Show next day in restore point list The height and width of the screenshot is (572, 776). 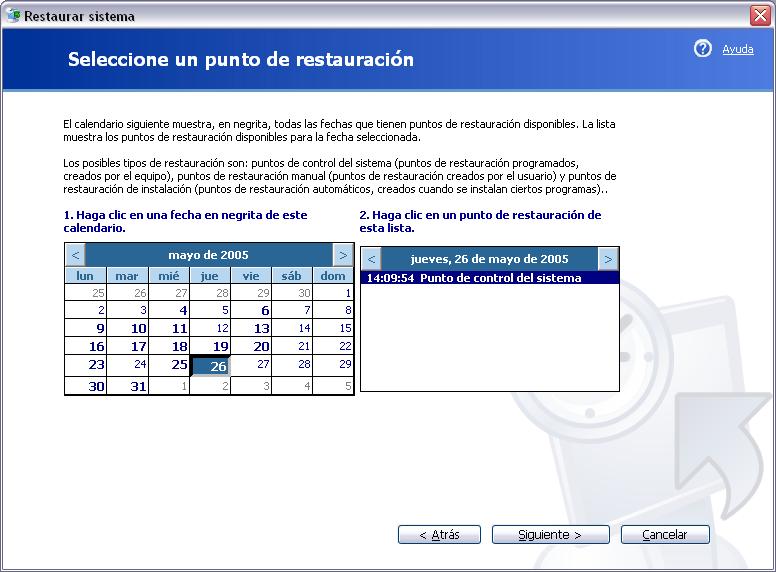coord(608,259)
